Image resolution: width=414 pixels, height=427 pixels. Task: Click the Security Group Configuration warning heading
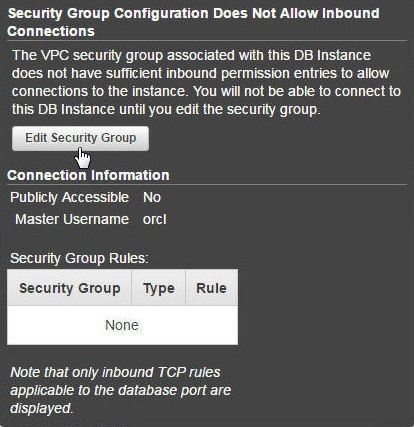click(x=193, y=22)
